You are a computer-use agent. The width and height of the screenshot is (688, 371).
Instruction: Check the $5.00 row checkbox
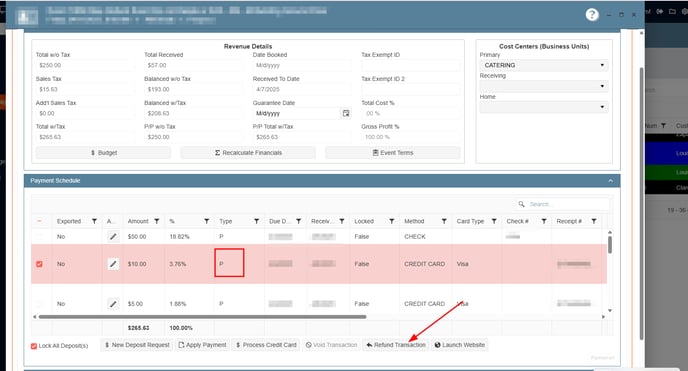[39, 303]
